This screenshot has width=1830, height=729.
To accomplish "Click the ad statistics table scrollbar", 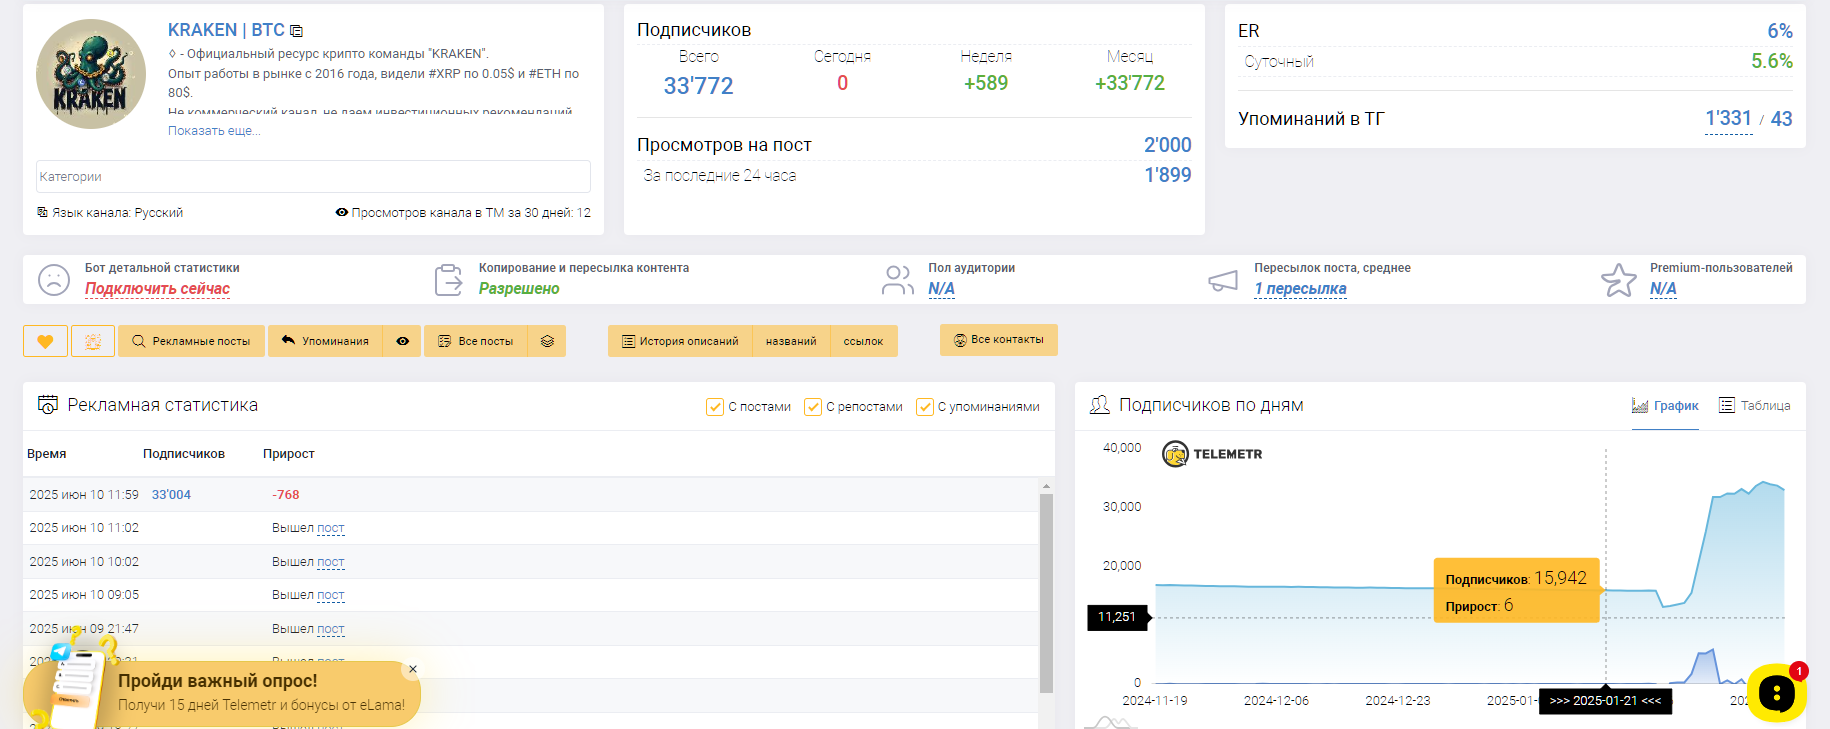I will click(x=1046, y=590).
